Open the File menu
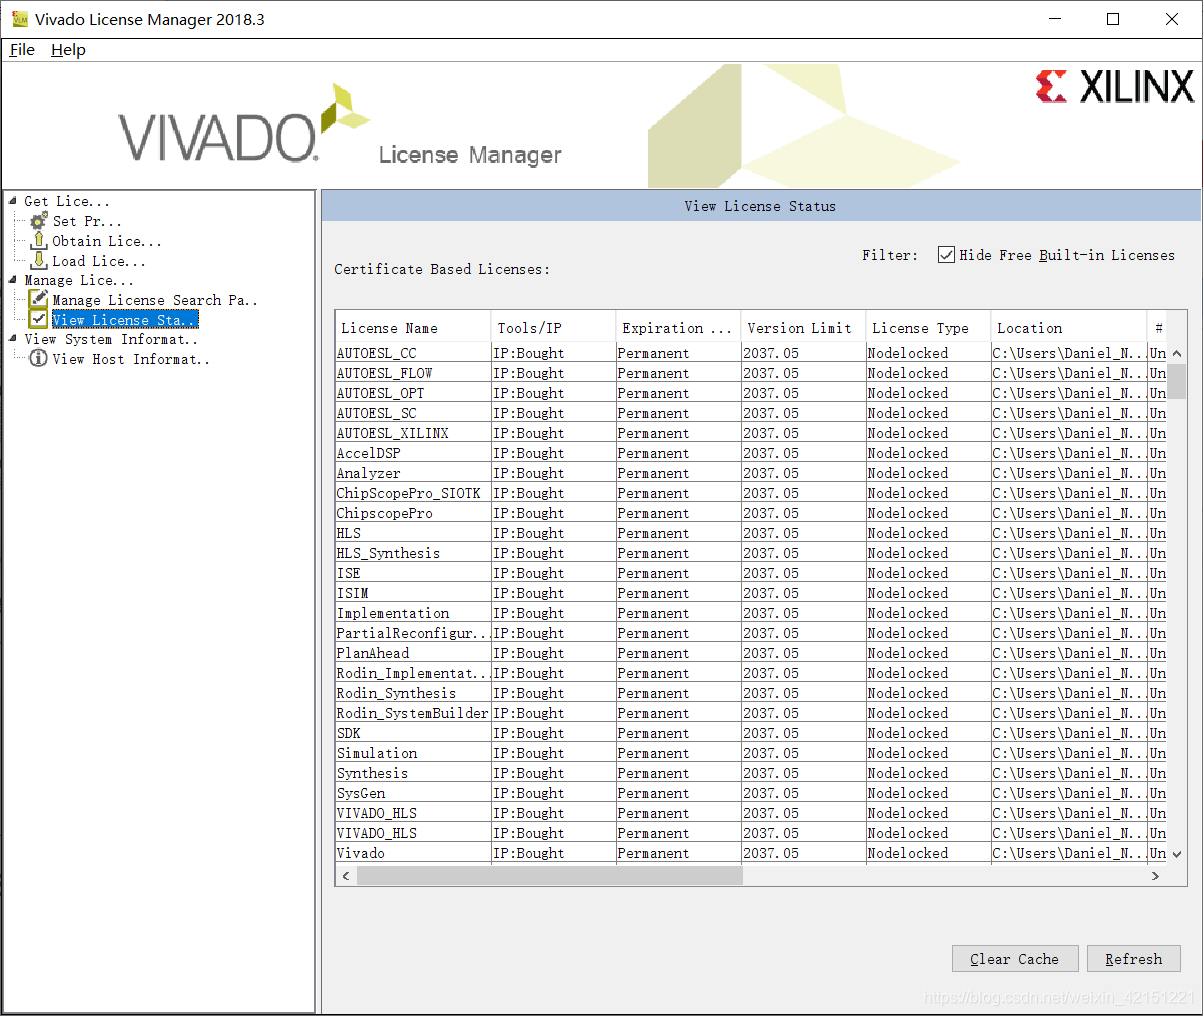 tap(22, 50)
